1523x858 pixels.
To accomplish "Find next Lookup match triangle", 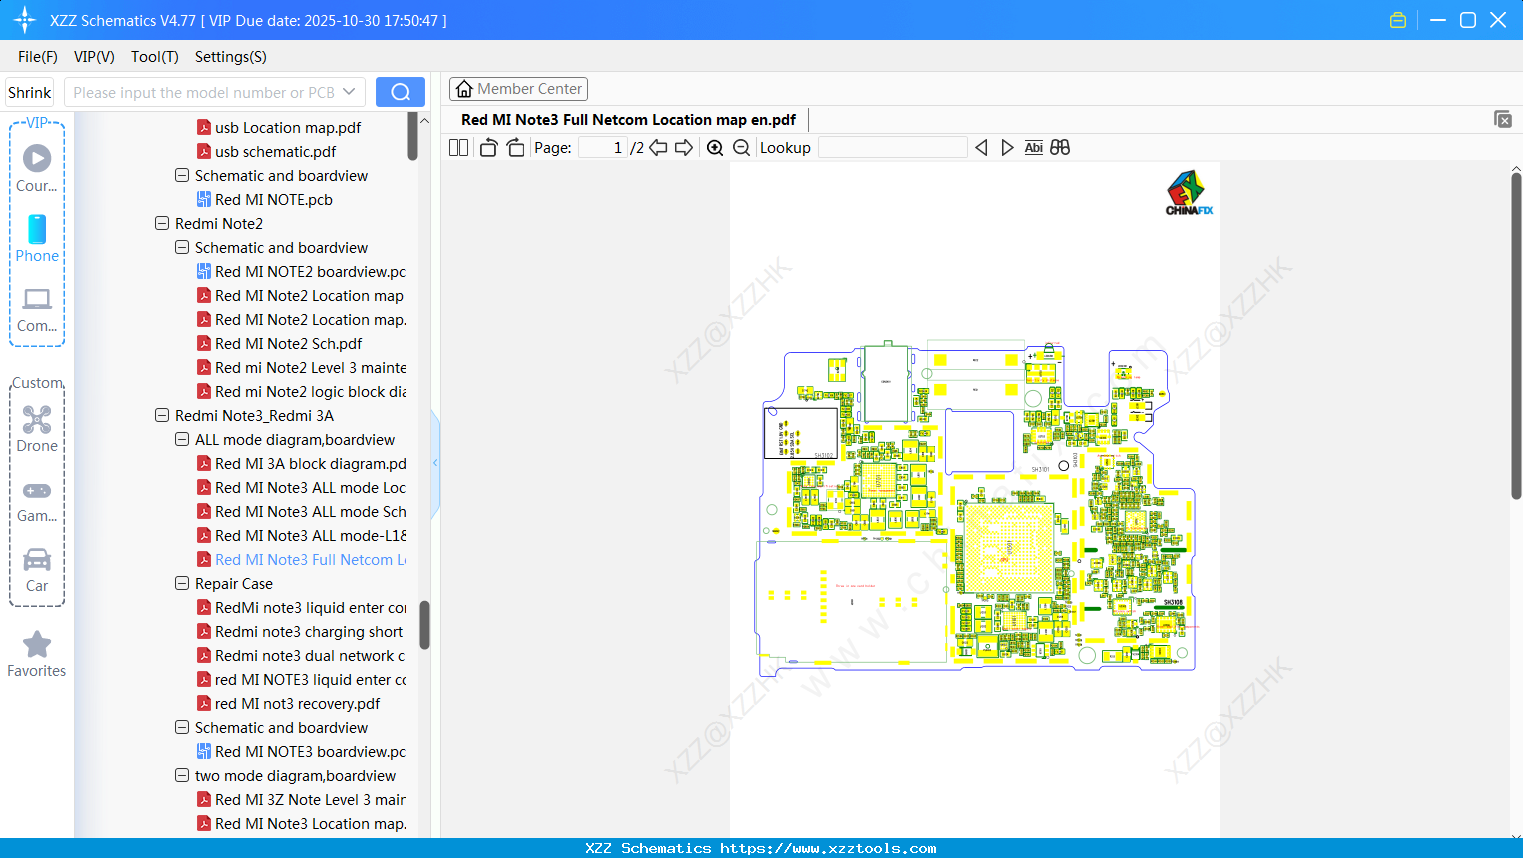I will [1007, 148].
